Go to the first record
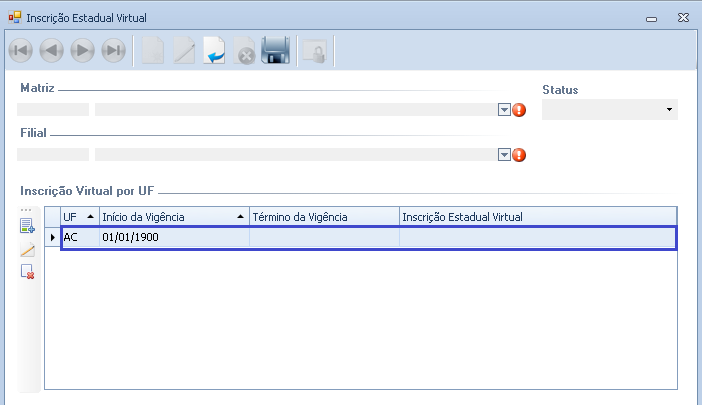Screen dimensions: 702x405 point(21,51)
